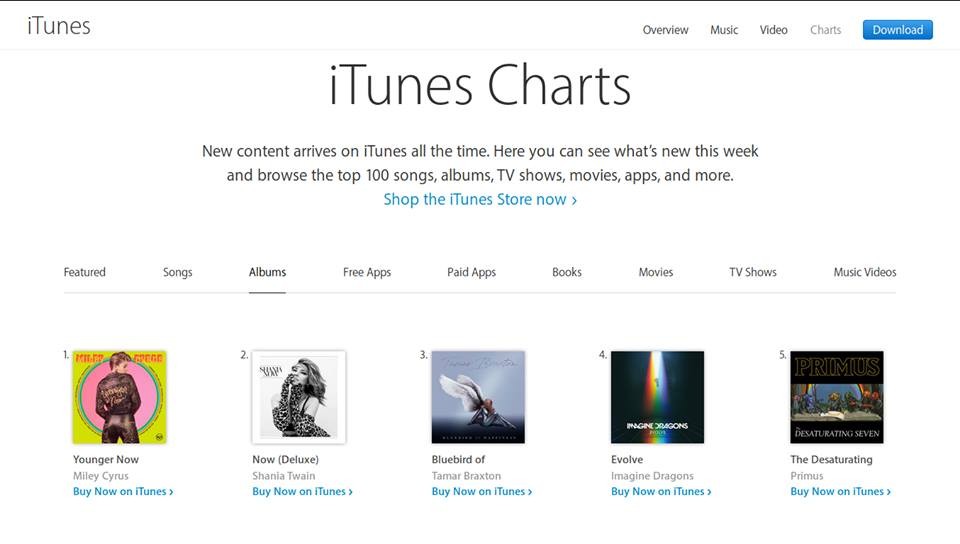Switch to the Music Videos tab

coord(865,272)
